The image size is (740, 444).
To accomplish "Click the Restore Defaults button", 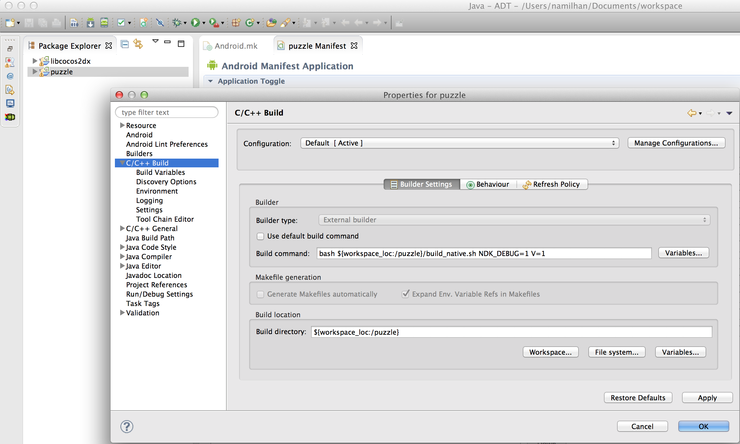I will pos(638,398).
